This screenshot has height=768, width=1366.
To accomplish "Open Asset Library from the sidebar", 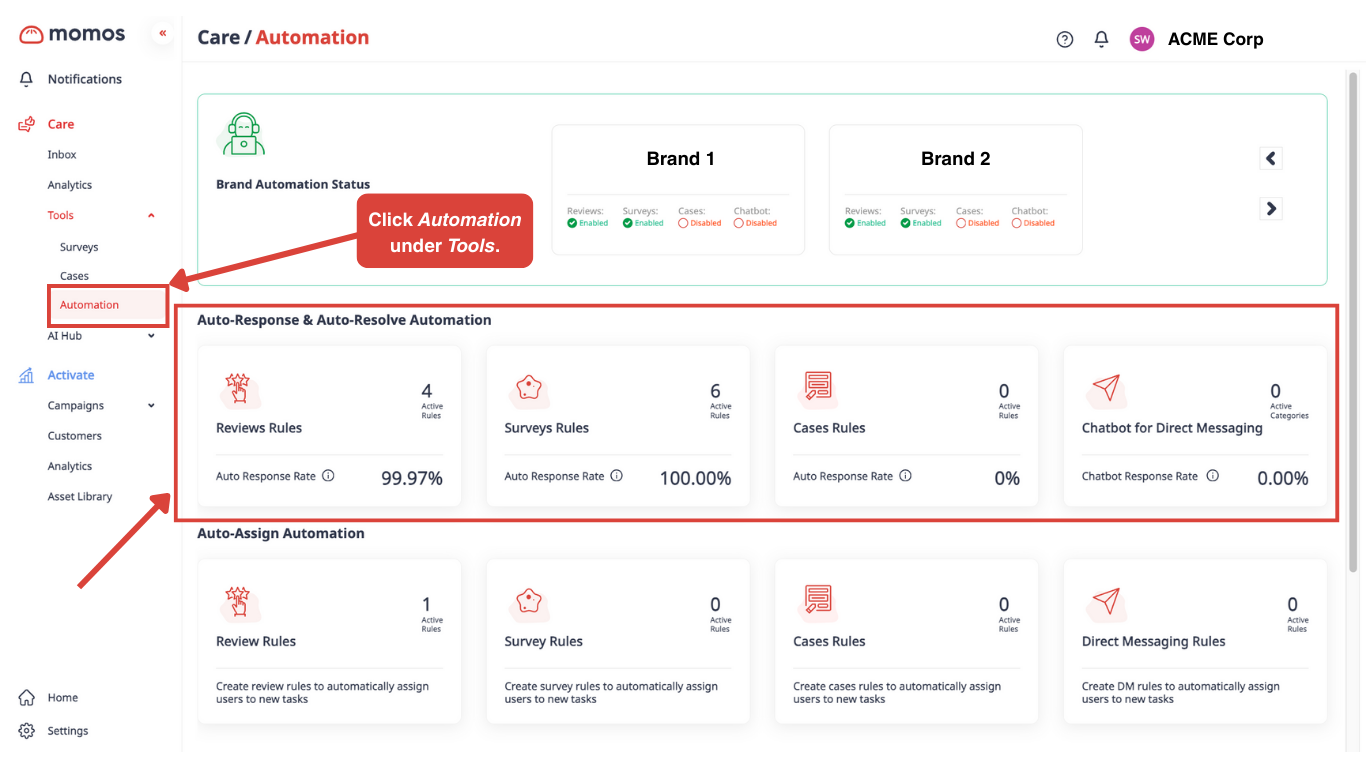I will click(x=79, y=496).
